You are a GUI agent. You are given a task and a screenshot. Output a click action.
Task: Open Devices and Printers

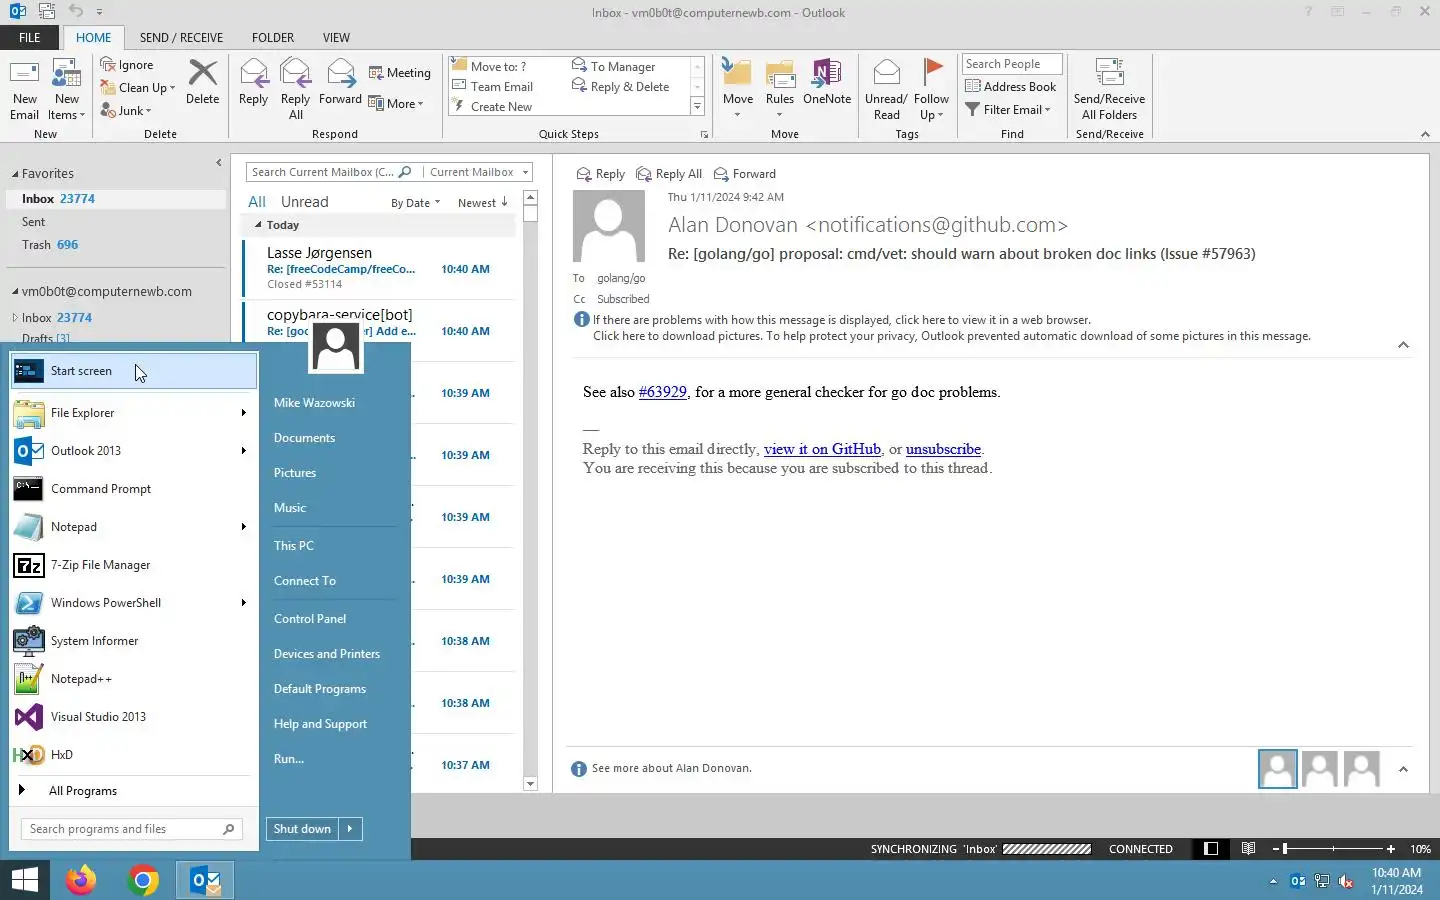click(x=327, y=654)
